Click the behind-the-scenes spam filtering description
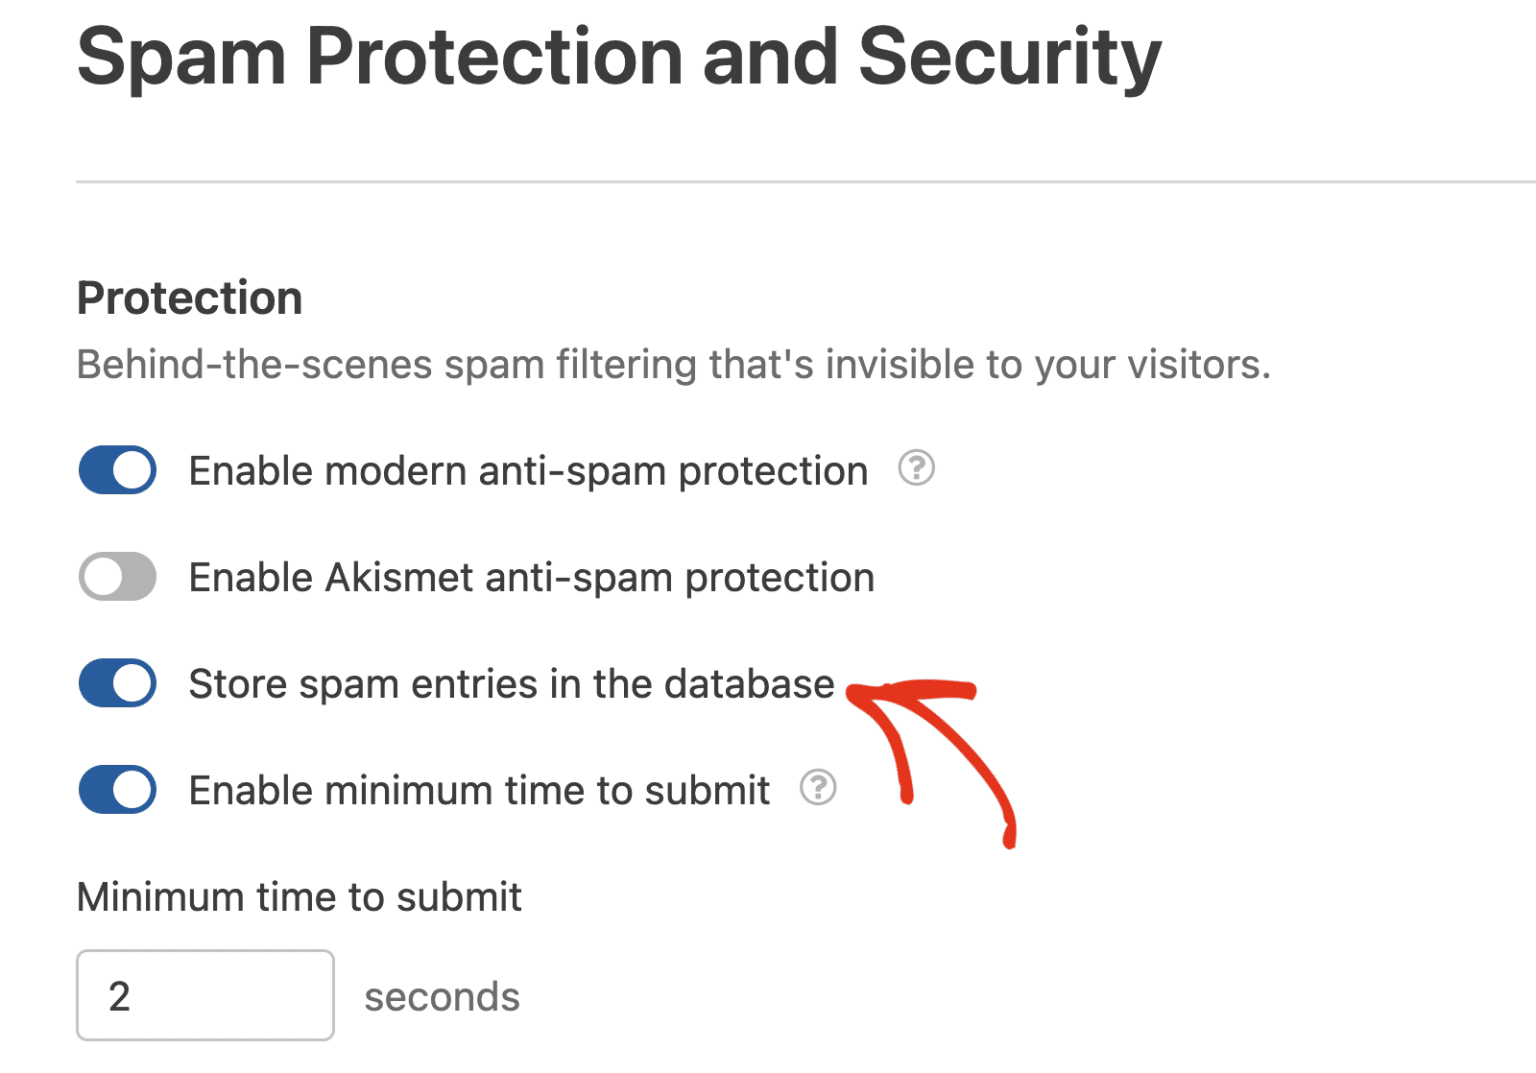The width and height of the screenshot is (1536, 1073). click(674, 364)
